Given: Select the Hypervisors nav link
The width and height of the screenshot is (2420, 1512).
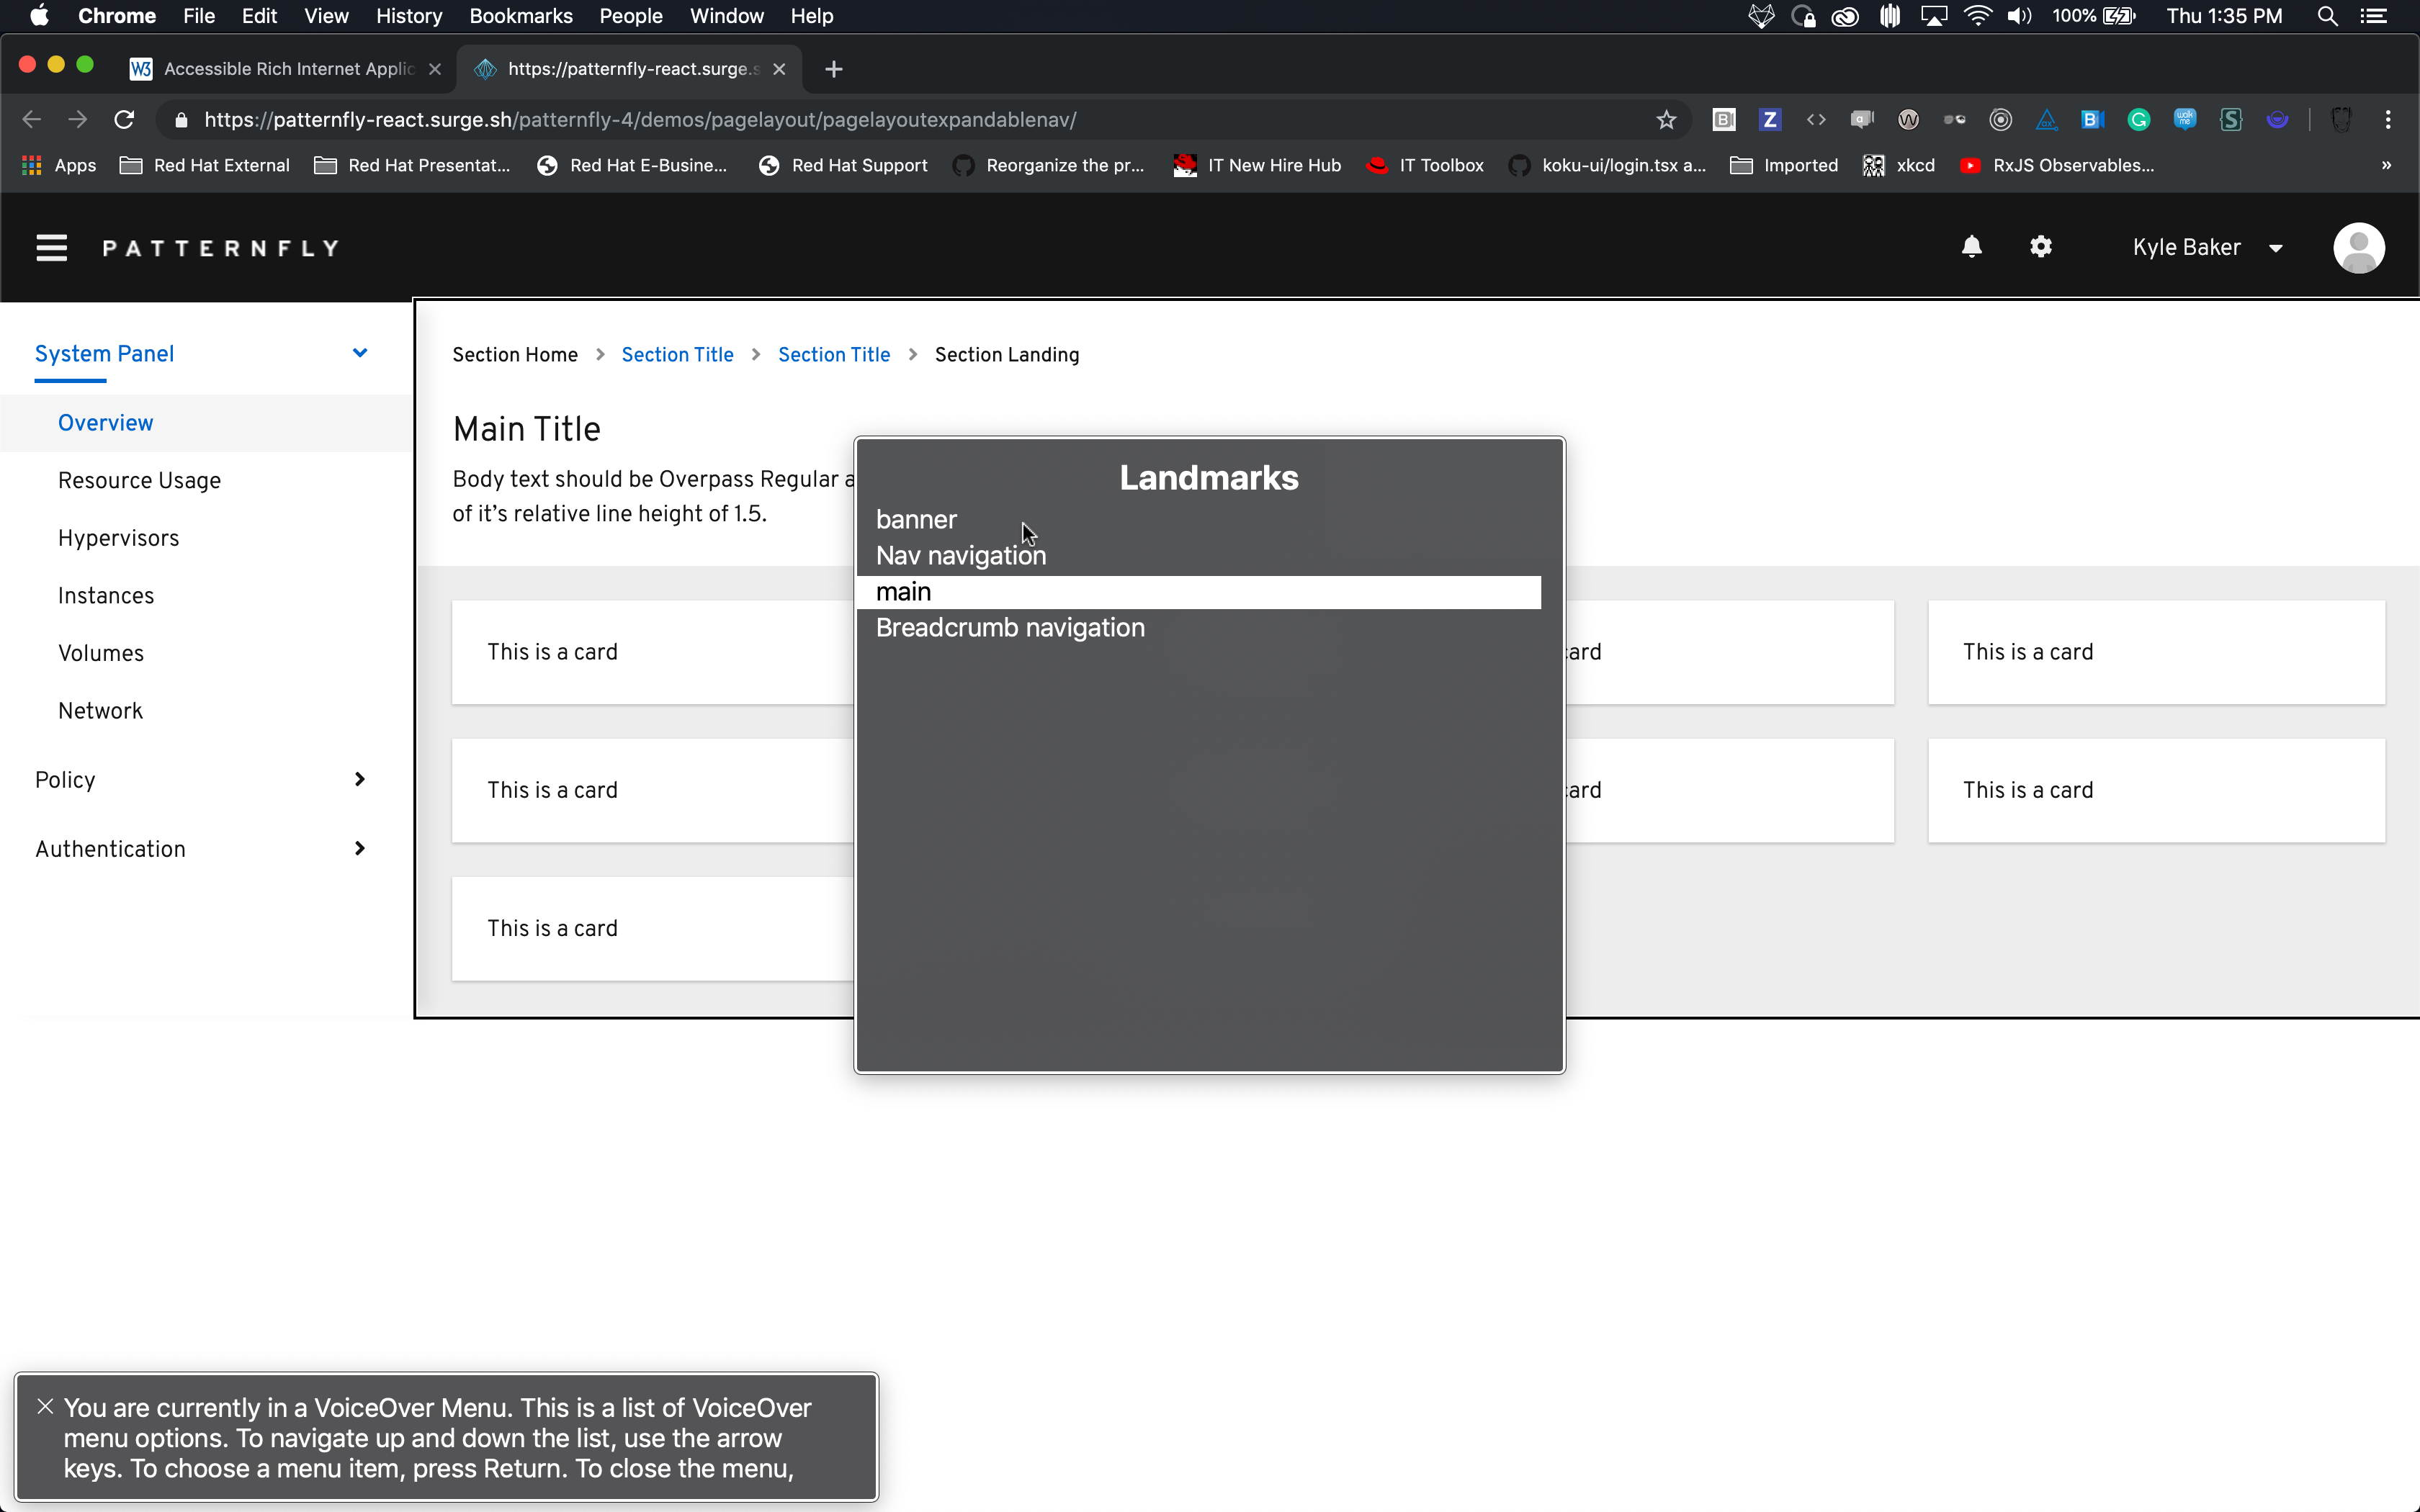Looking at the screenshot, I should pos(118,538).
